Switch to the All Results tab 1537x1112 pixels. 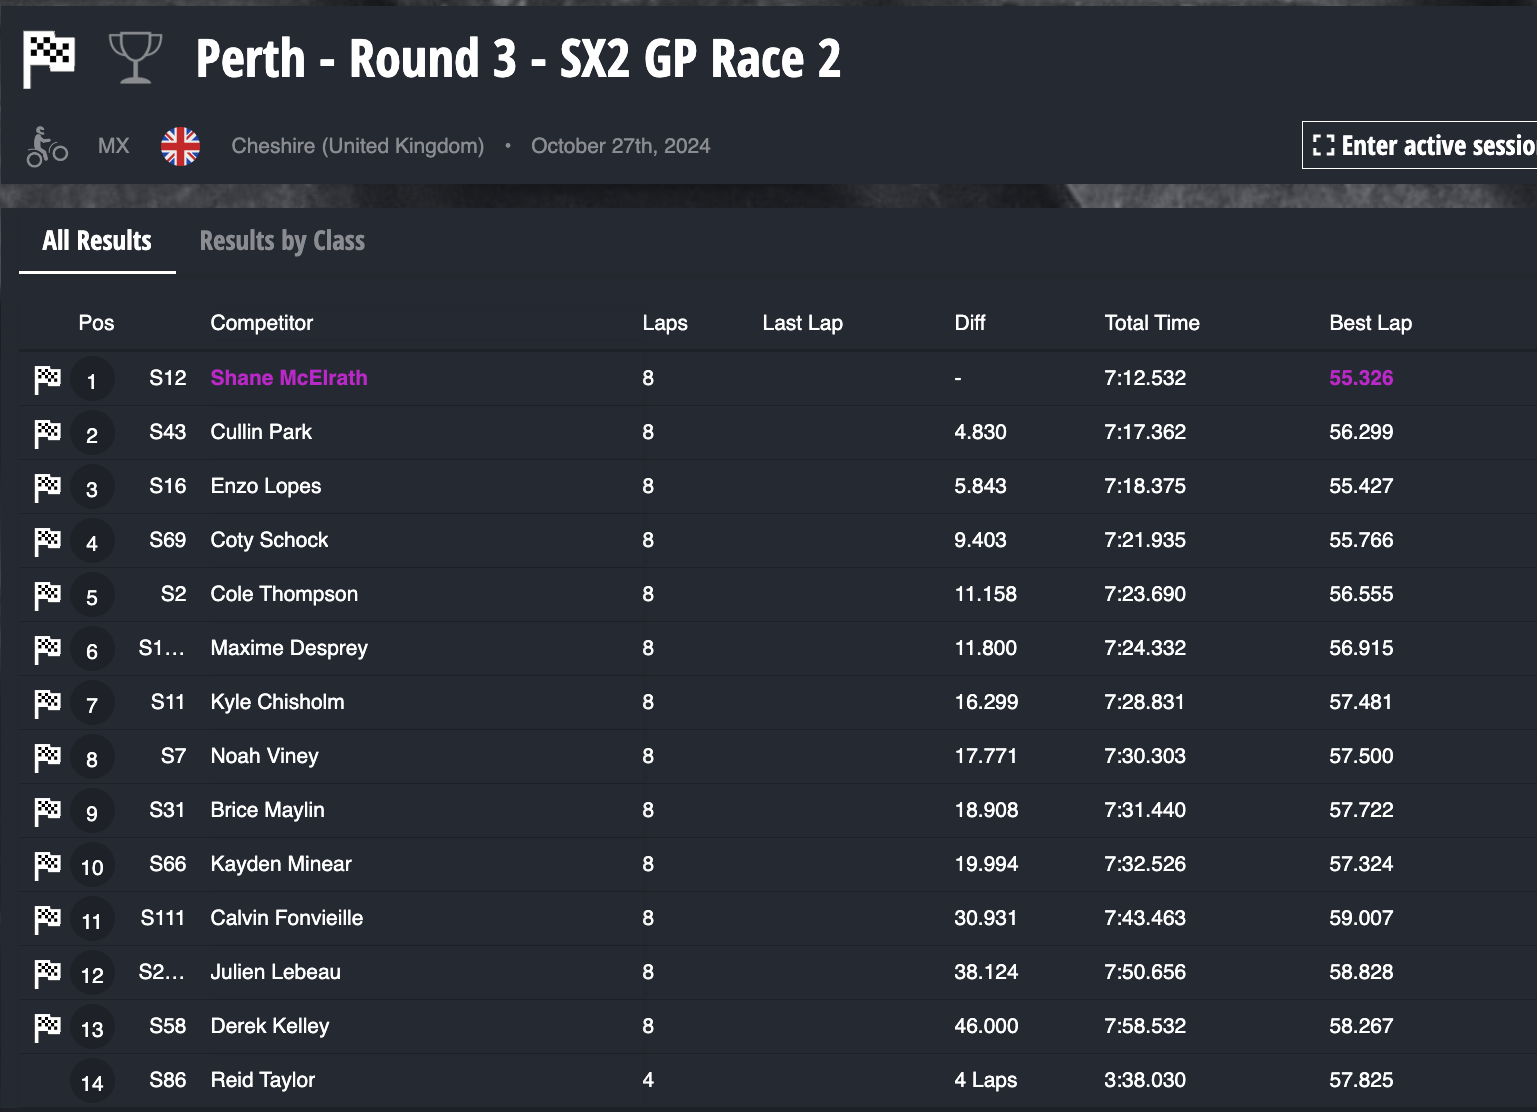pos(97,241)
